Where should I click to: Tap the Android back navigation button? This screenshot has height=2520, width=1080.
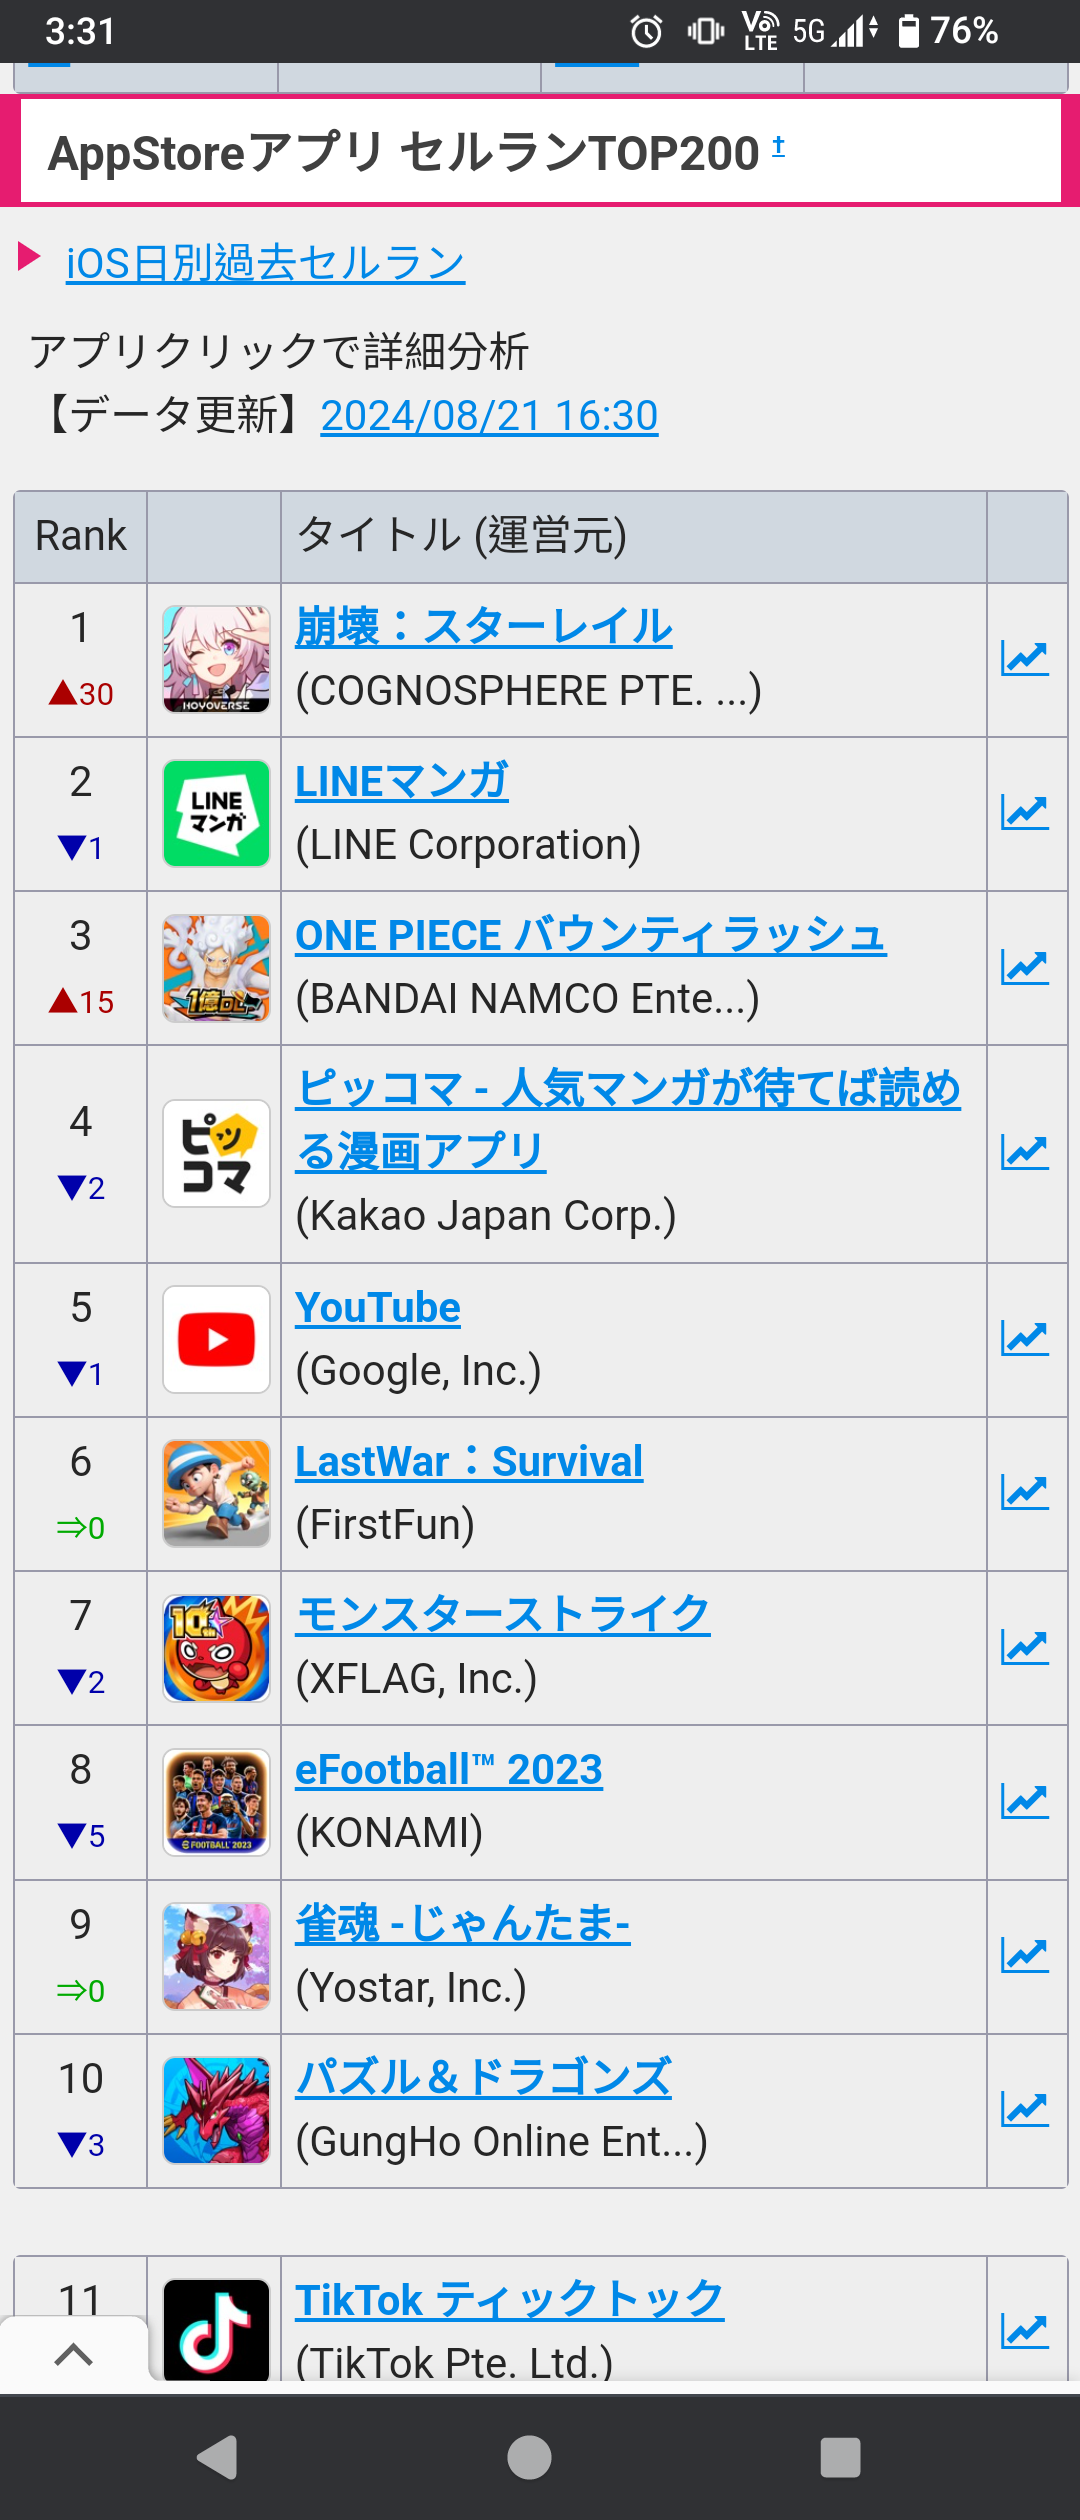(218, 2457)
